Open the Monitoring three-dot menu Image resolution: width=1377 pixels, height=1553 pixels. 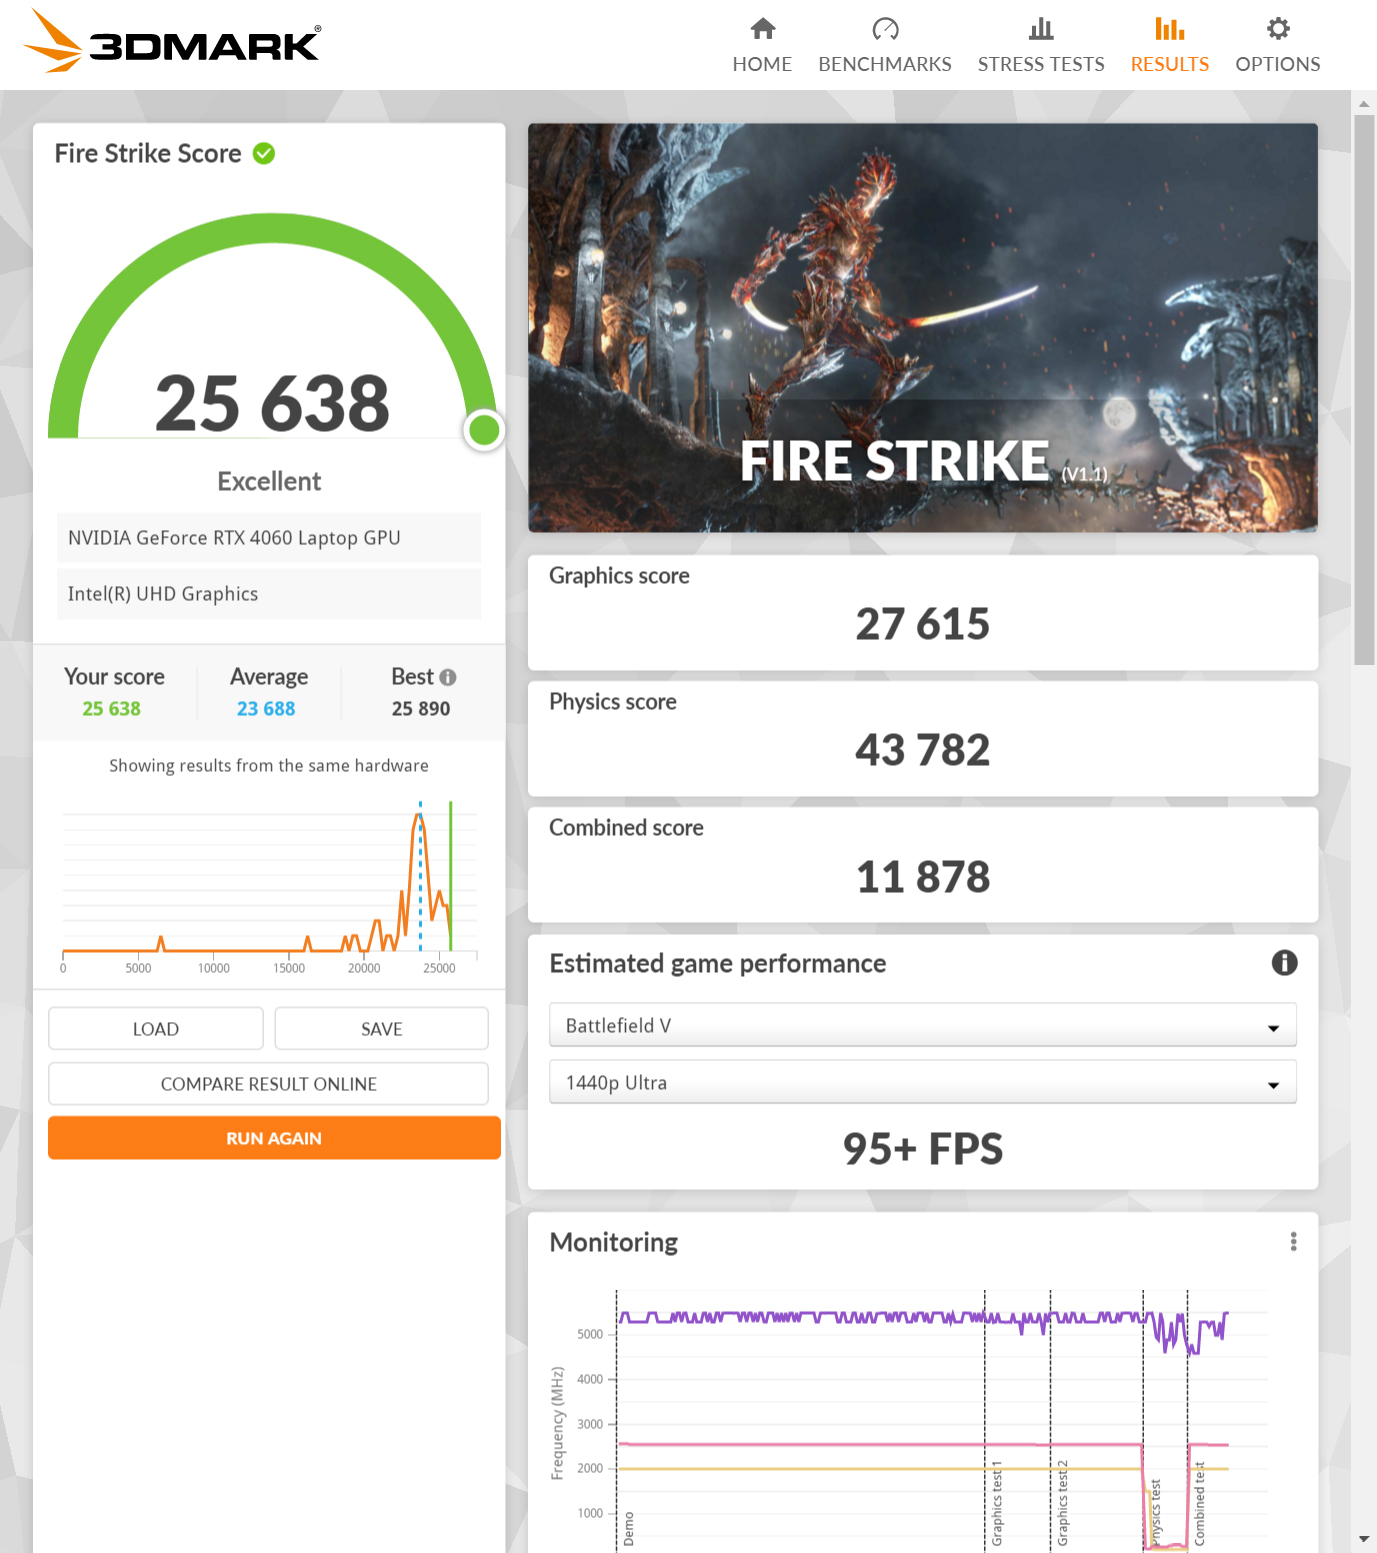click(1293, 1242)
